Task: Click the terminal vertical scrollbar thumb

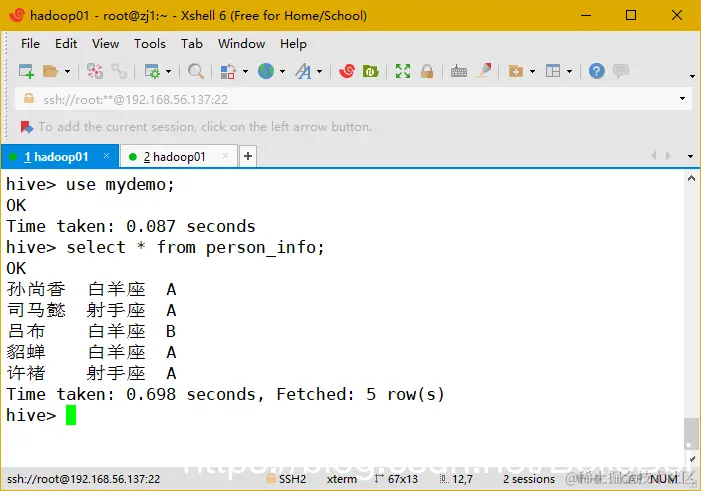Action: (x=691, y=433)
